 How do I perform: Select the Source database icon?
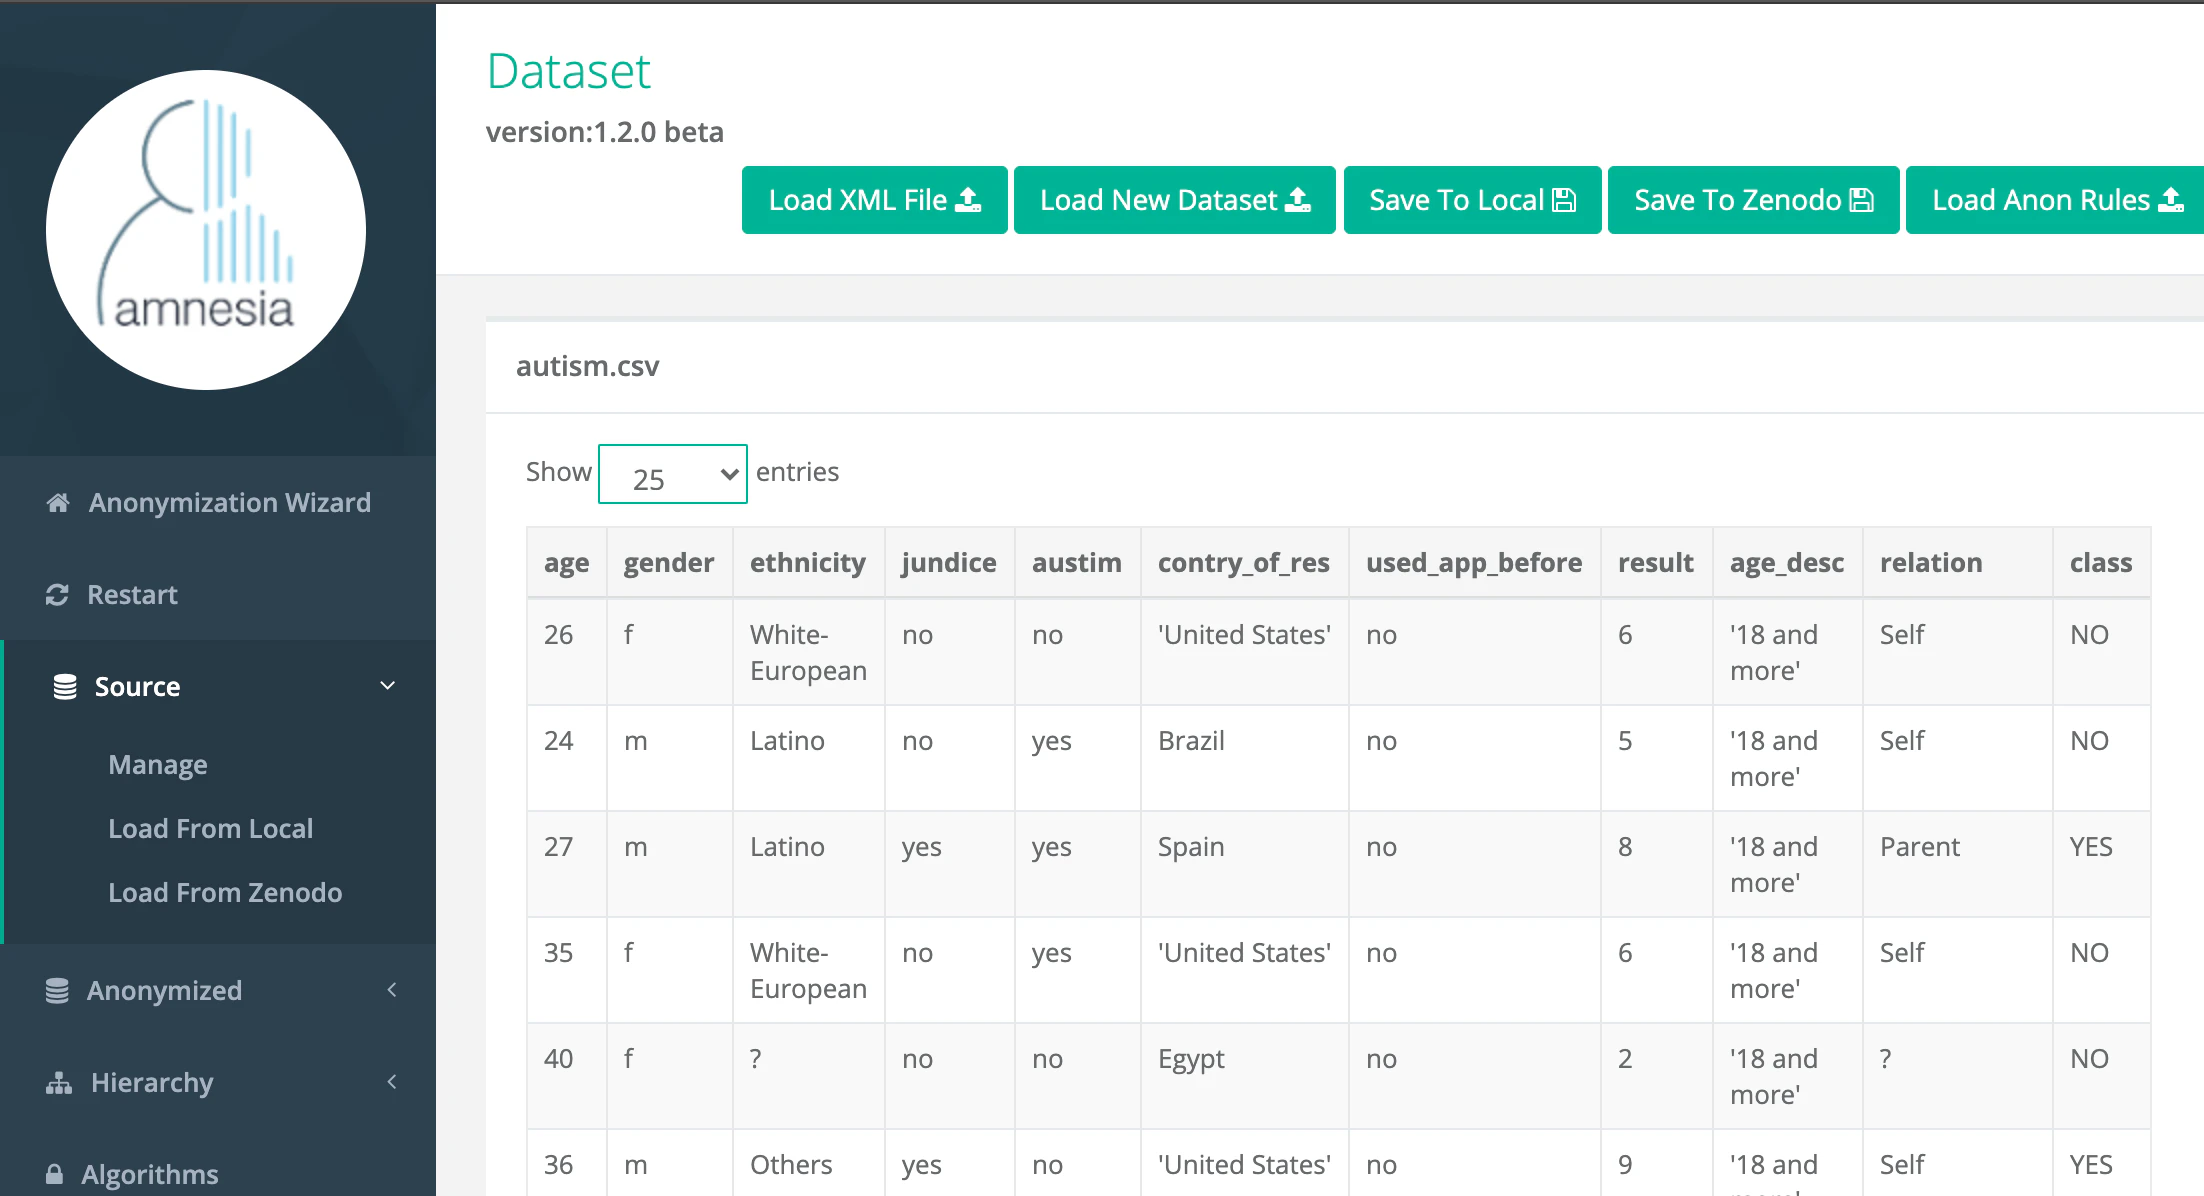[64, 686]
